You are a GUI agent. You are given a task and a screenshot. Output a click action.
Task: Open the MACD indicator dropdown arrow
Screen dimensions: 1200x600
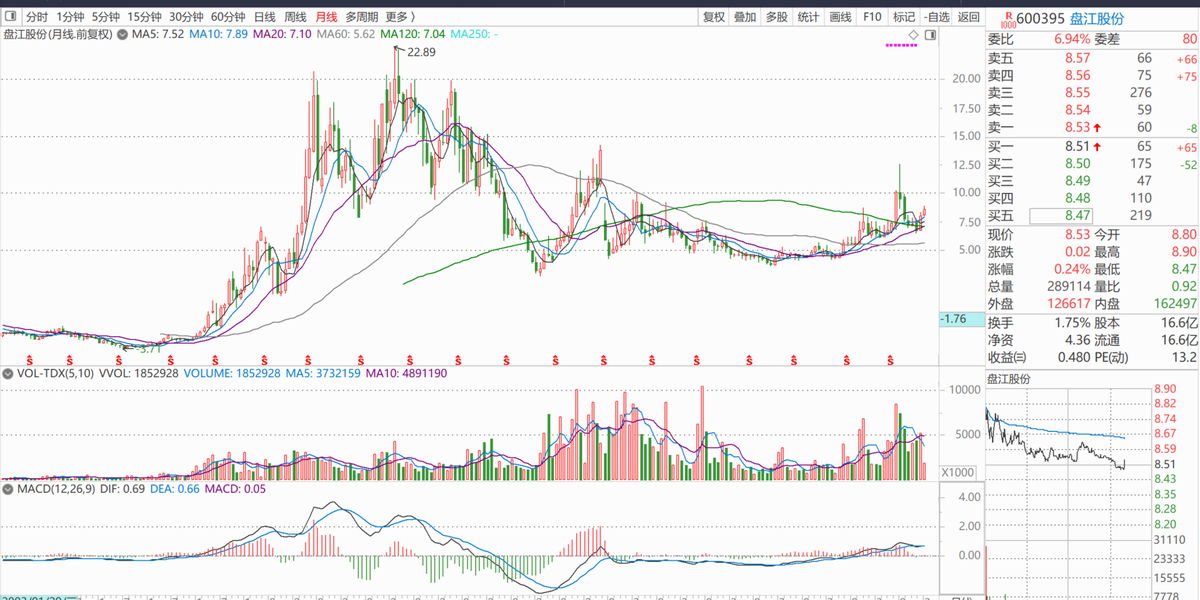pyautogui.click(x=7, y=490)
